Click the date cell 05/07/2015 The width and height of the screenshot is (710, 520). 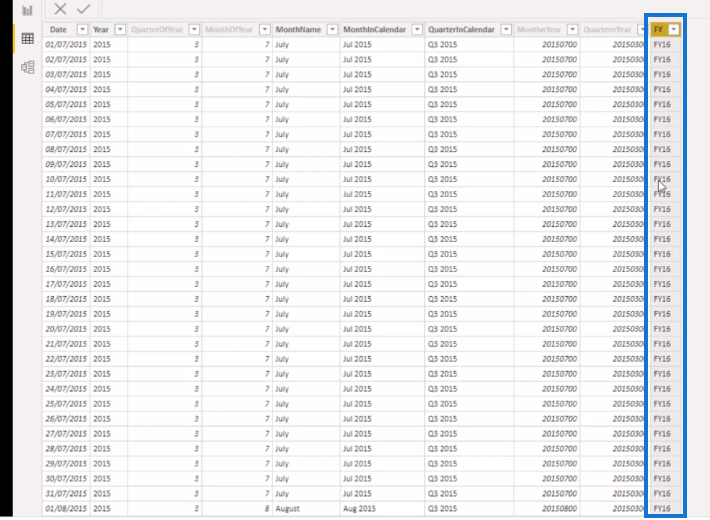(66, 104)
